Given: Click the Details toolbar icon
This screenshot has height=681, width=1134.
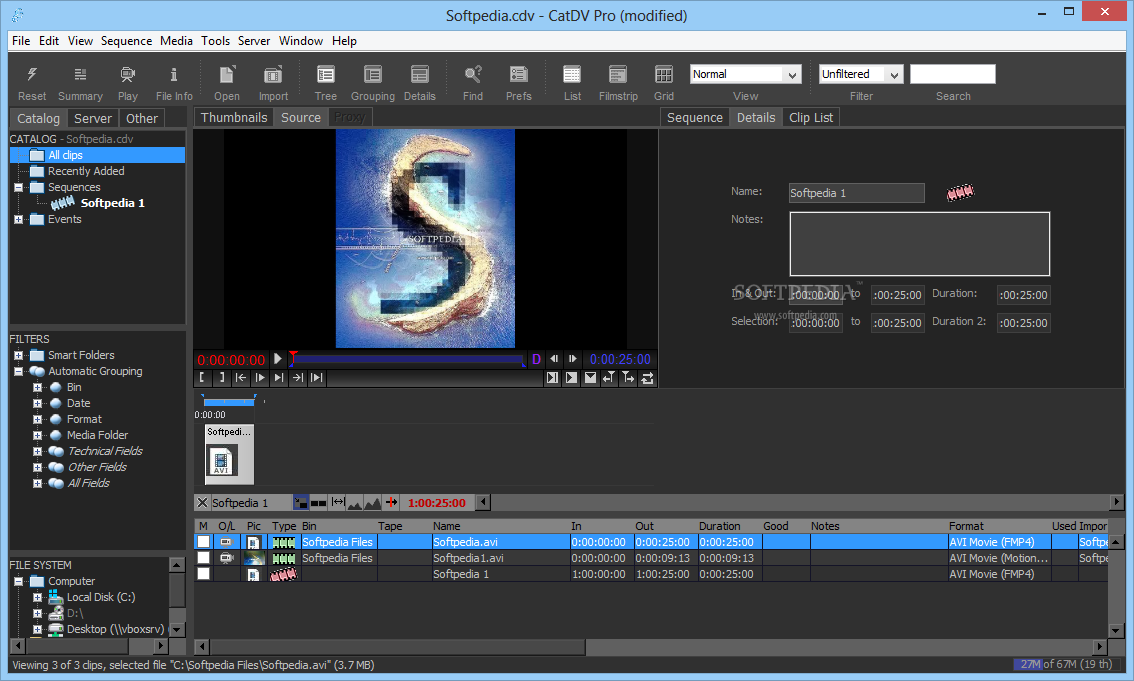Looking at the screenshot, I should (419, 74).
